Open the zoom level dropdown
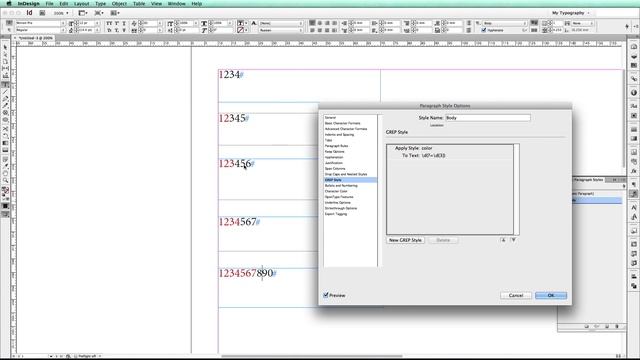 (x=61, y=13)
